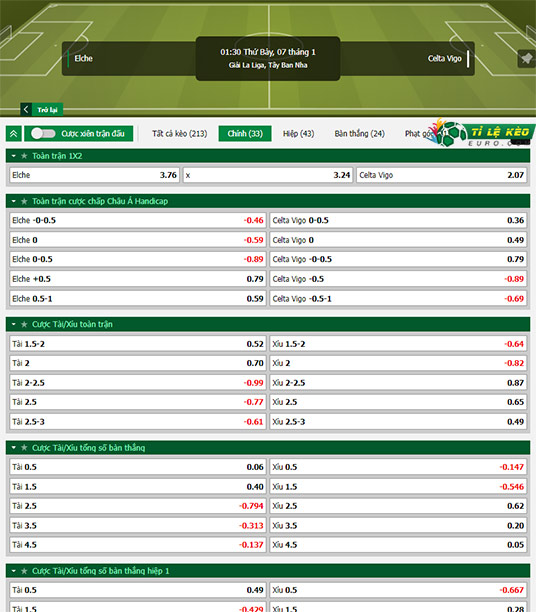
Task: Click the collapse-all double chevron icon
Action: [x=14, y=133]
